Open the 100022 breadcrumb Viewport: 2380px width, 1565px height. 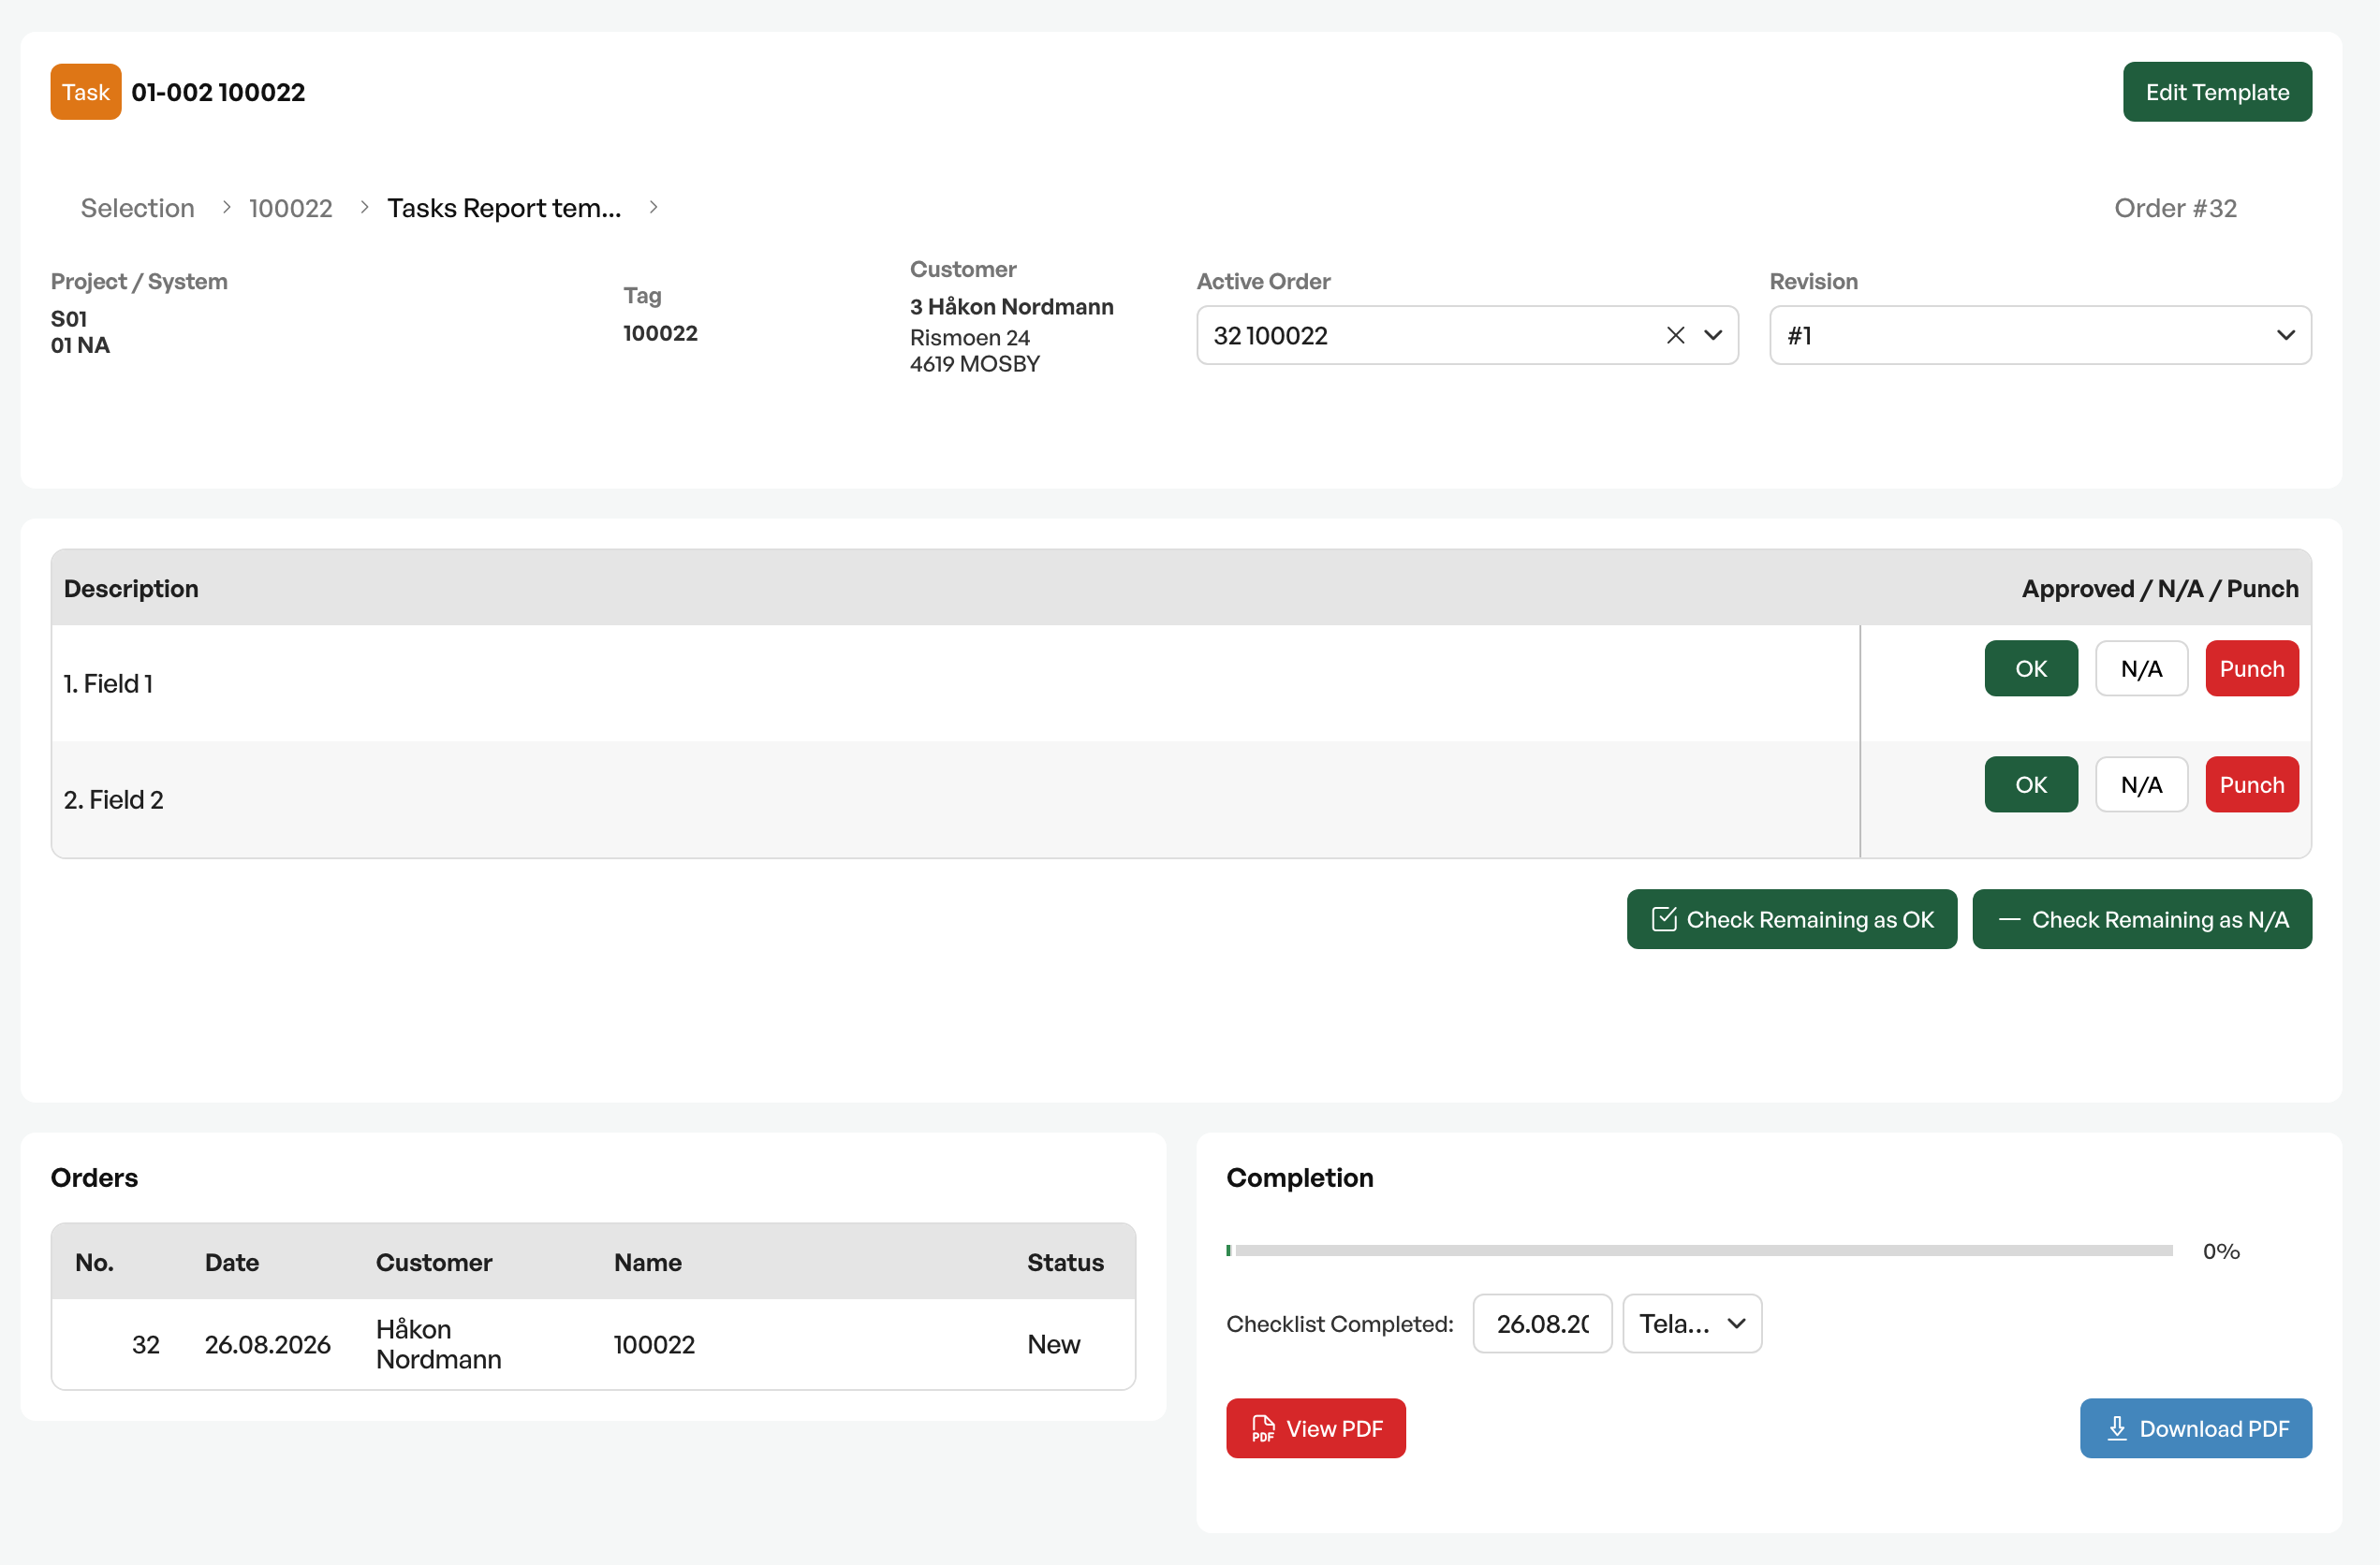(x=291, y=208)
